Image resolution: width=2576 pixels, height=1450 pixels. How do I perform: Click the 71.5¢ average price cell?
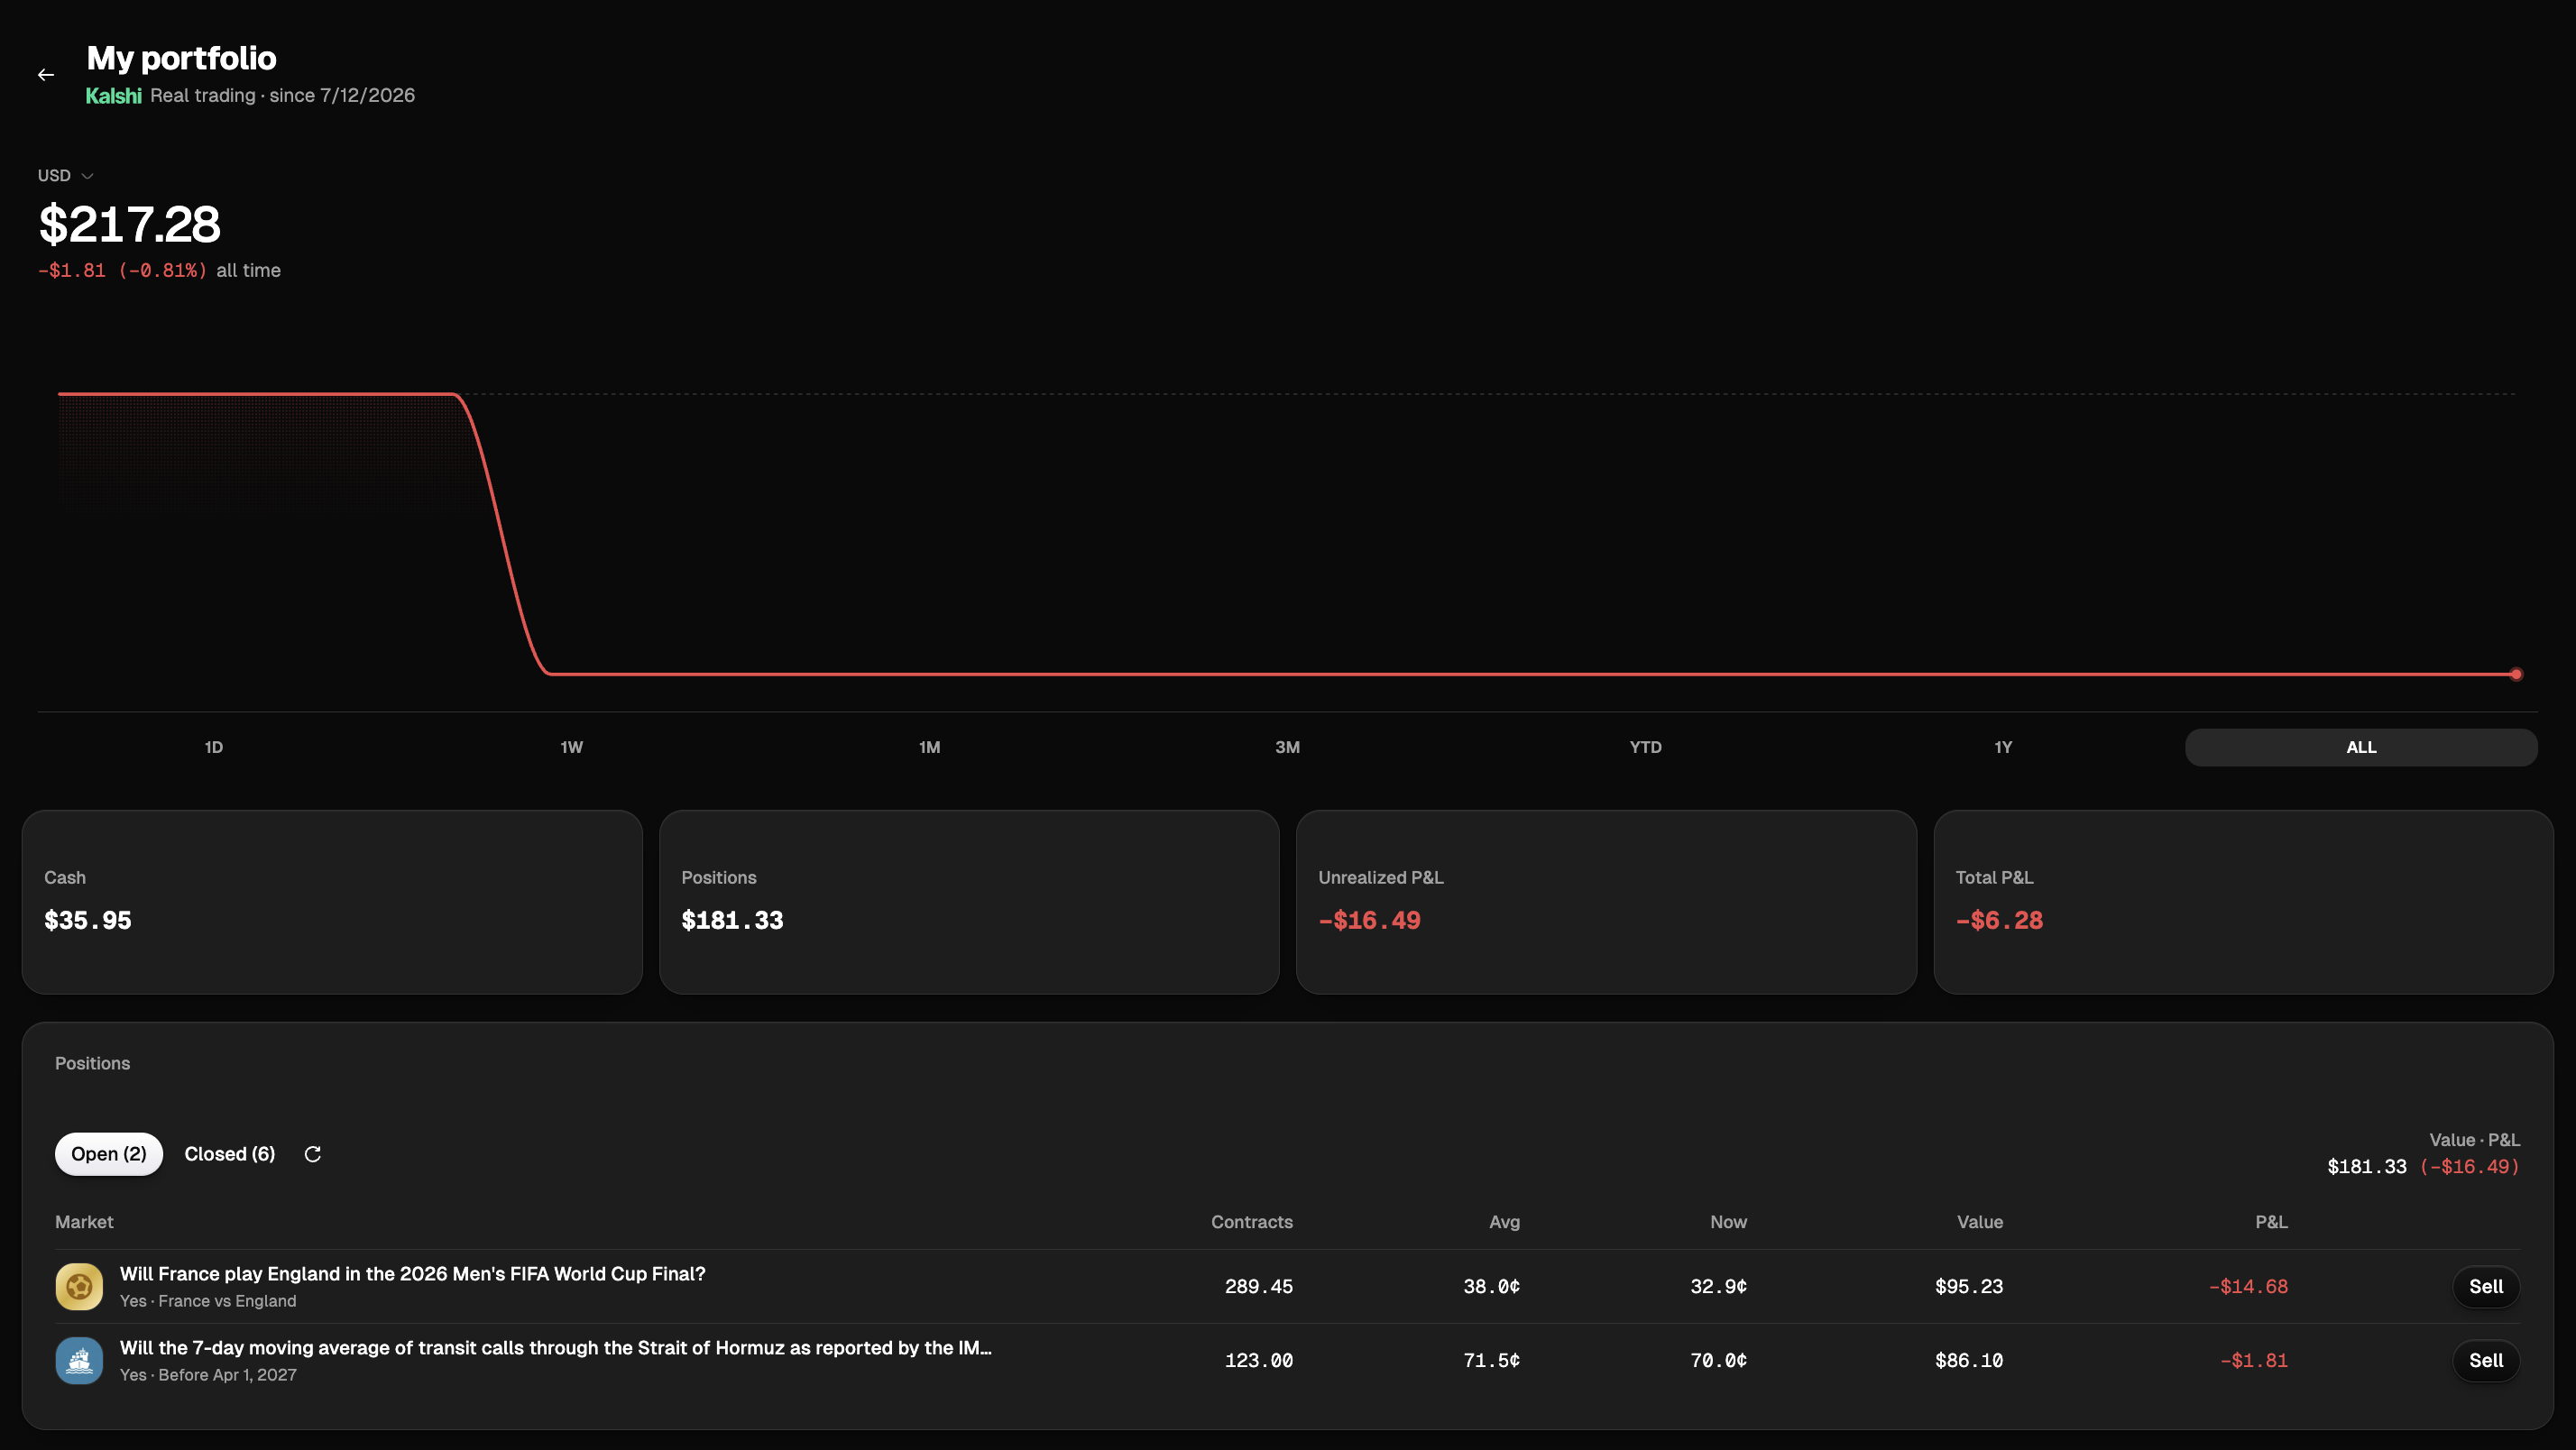point(1491,1361)
